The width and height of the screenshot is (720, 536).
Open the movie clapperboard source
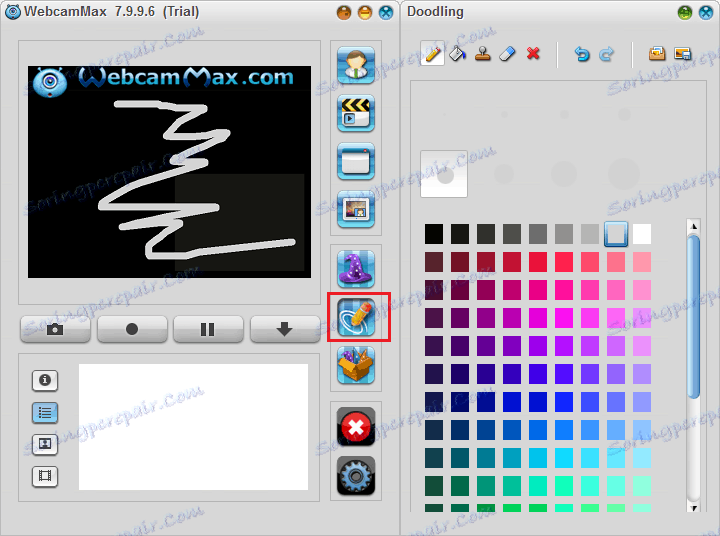pyautogui.click(x=356, y=113)
